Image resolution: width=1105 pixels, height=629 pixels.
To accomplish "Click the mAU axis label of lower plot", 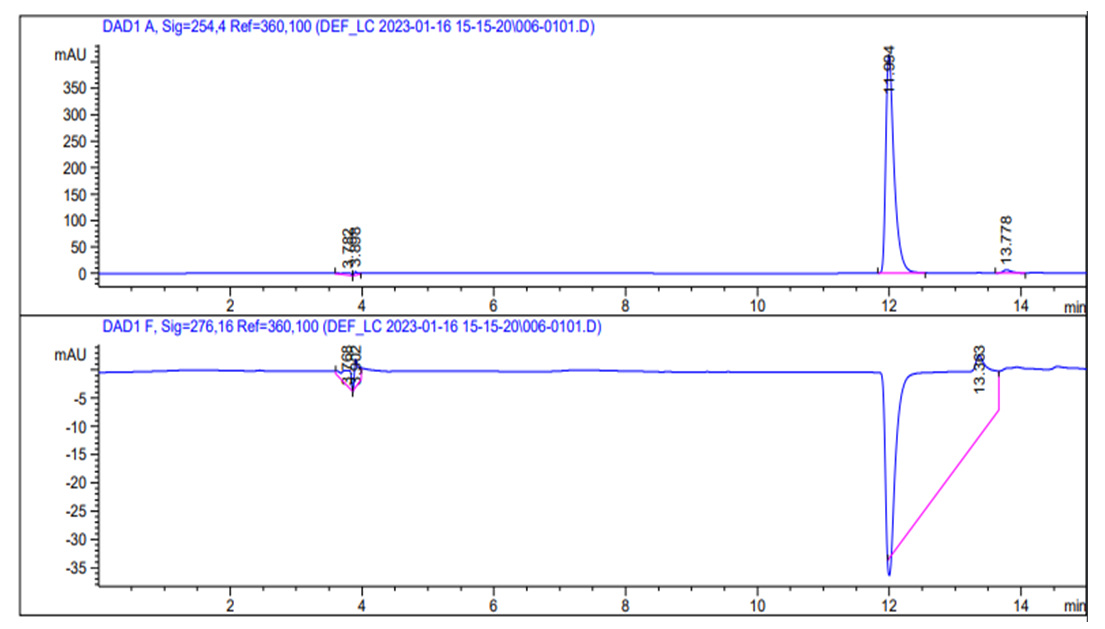I will pos(69,354).
